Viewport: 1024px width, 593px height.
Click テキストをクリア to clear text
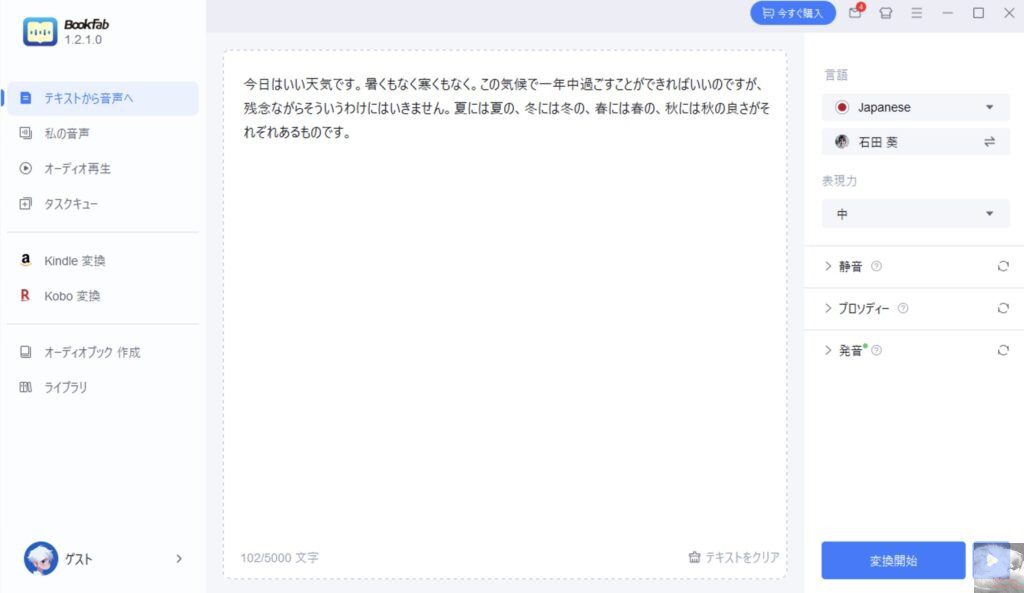(734, 557)
